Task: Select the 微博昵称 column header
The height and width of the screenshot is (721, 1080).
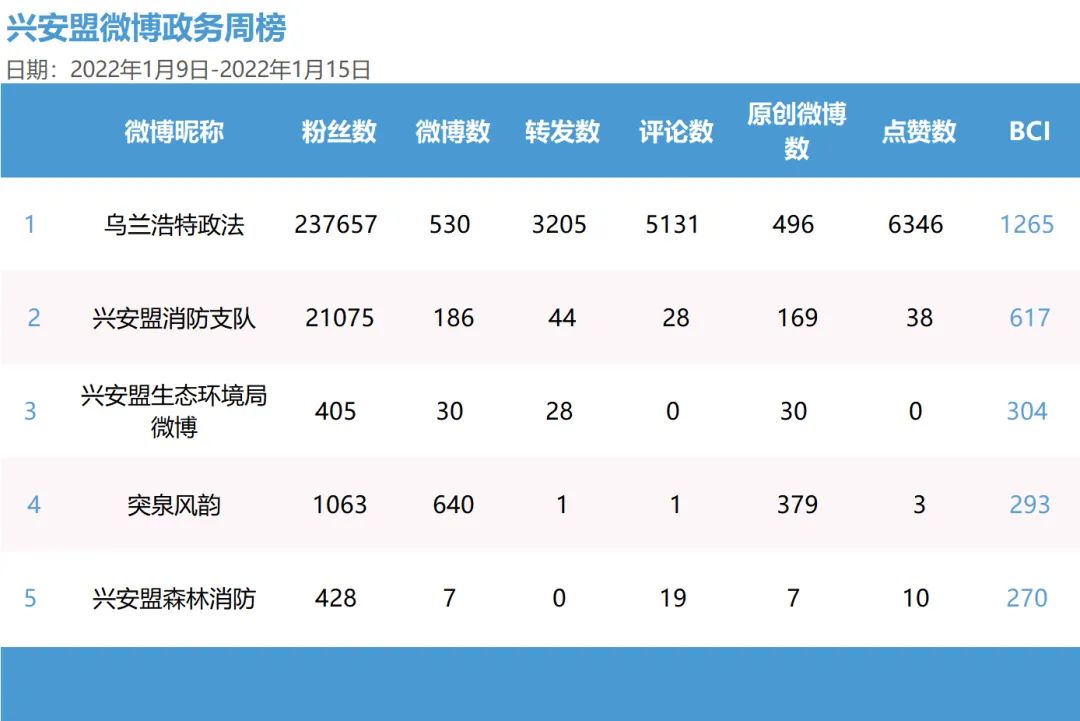Action: (174, 131)
